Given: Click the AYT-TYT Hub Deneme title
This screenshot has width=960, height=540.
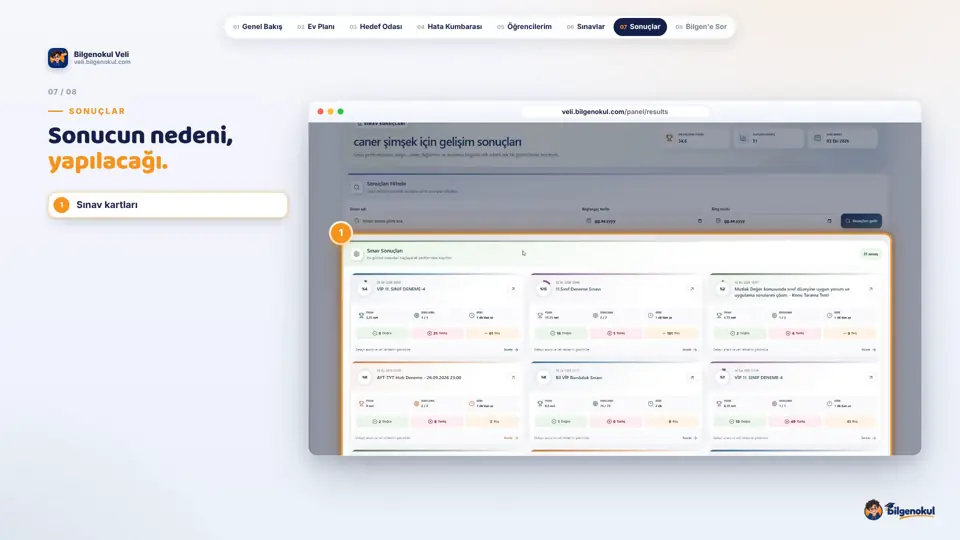Looking at the screenshot, I should point(419,378).
